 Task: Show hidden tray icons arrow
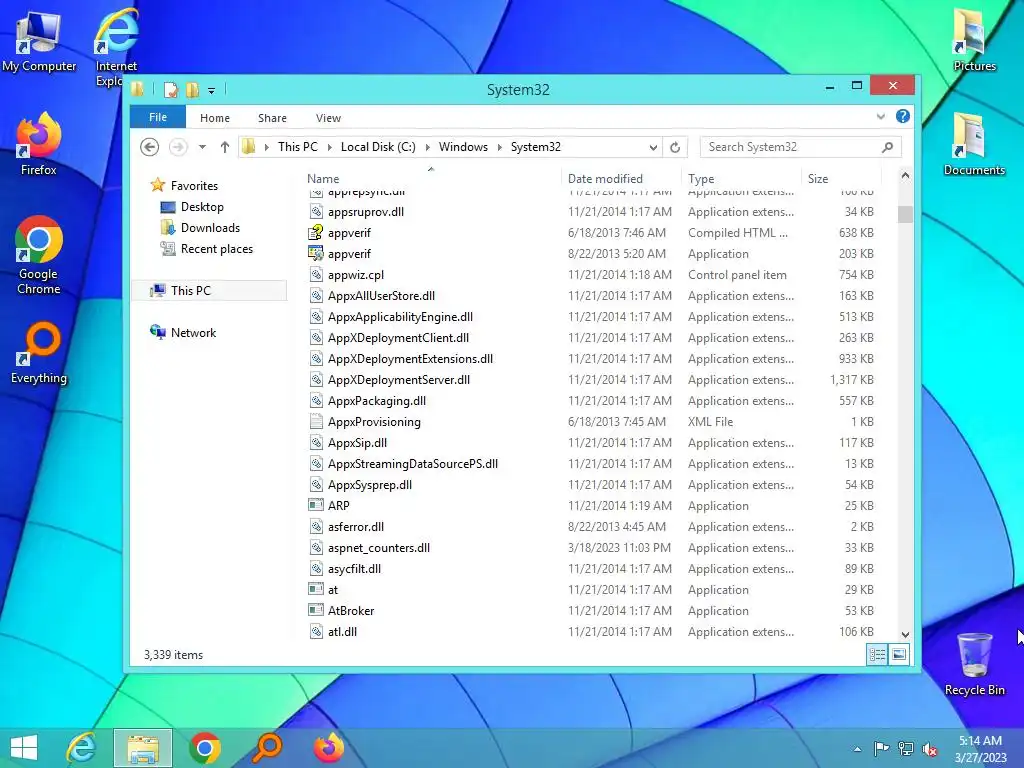tap(857, 749)
